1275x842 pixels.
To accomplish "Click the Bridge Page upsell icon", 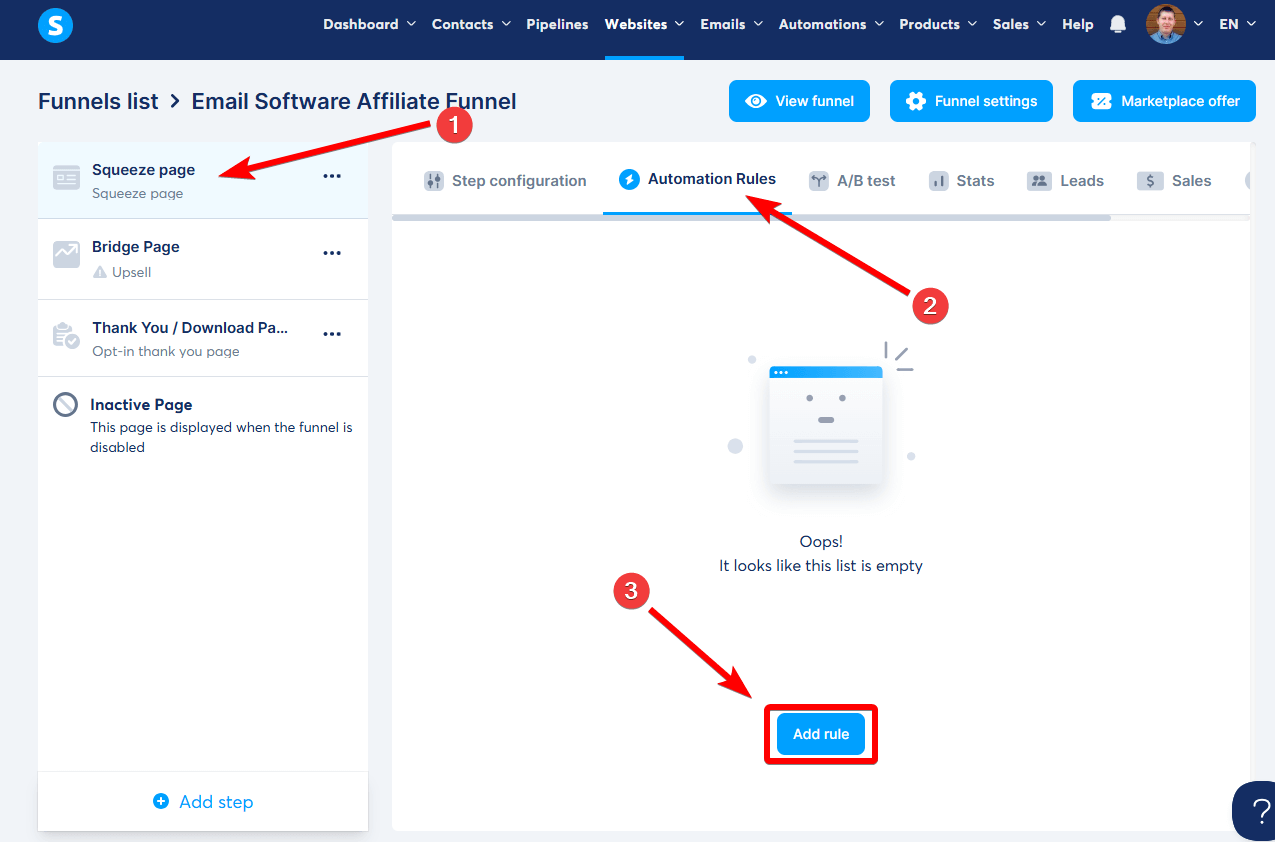I will tap(66, 255).
